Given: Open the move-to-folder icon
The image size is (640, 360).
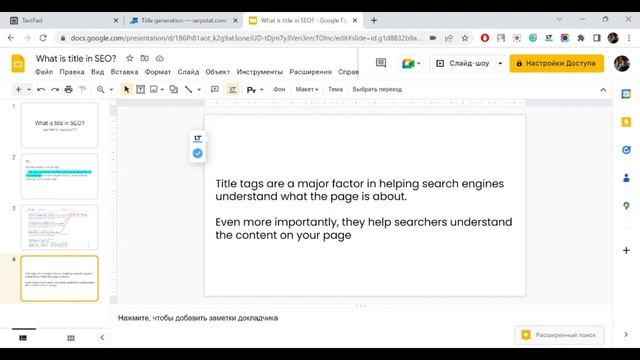Looking at the screenshot, I should [x=144, y=58].
